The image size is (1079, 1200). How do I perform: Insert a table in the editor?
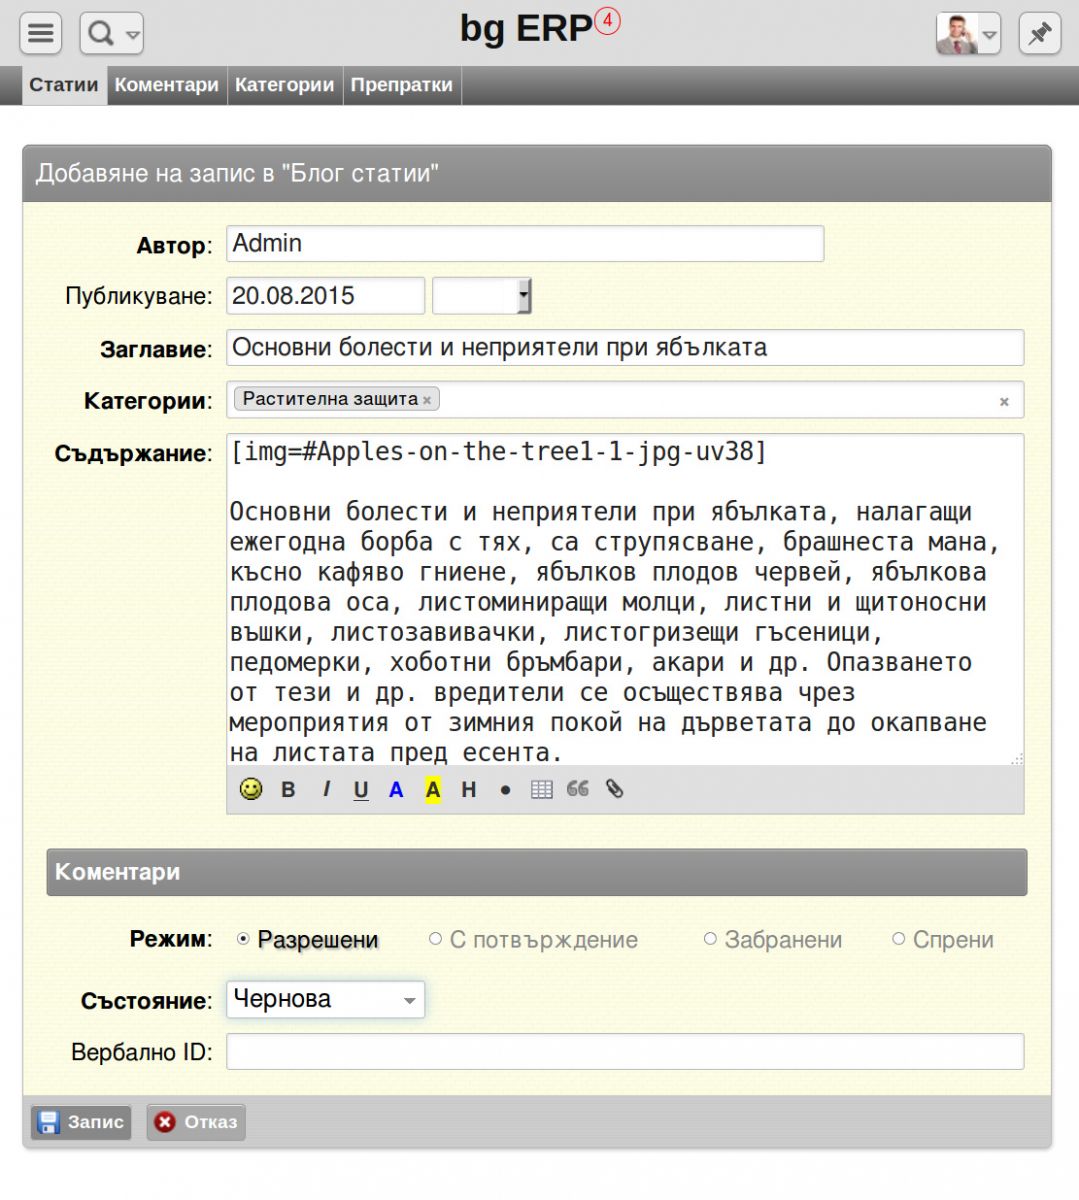pos(541,790)
